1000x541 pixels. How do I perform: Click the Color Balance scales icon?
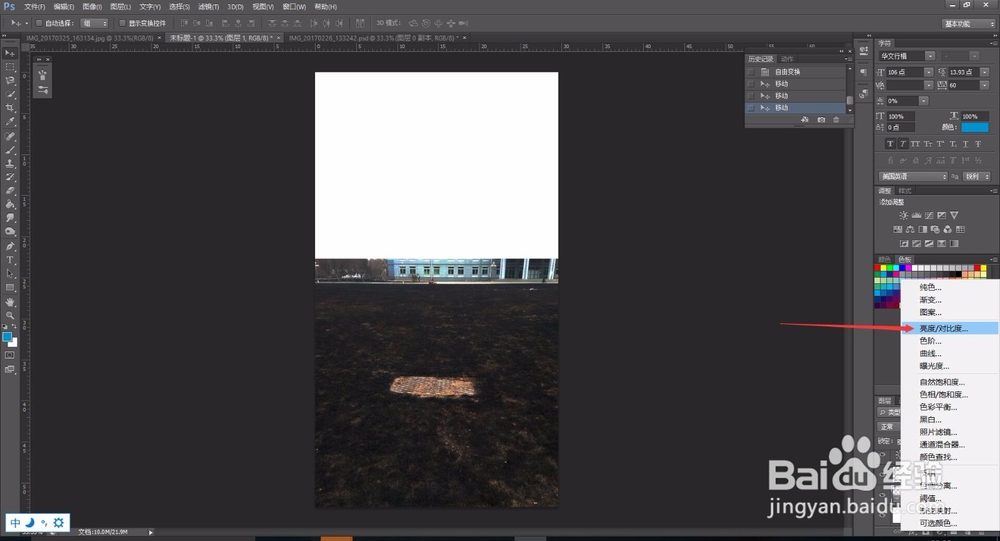[x=910, y=230]
